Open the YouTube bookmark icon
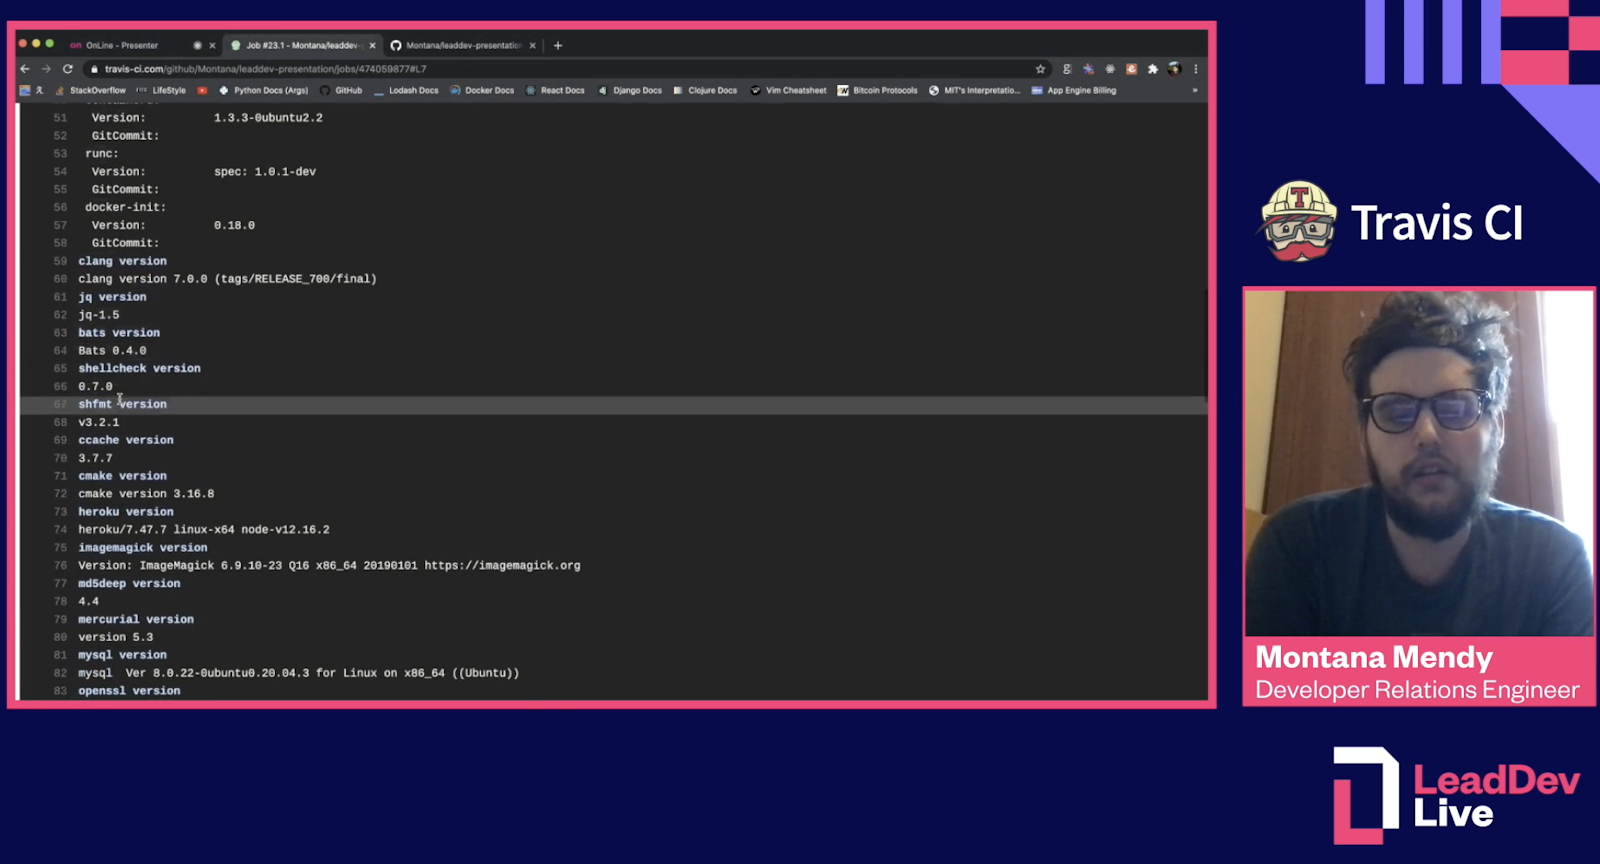The image size is (1600, 864). pyautogui.click(x=202, y=90)
